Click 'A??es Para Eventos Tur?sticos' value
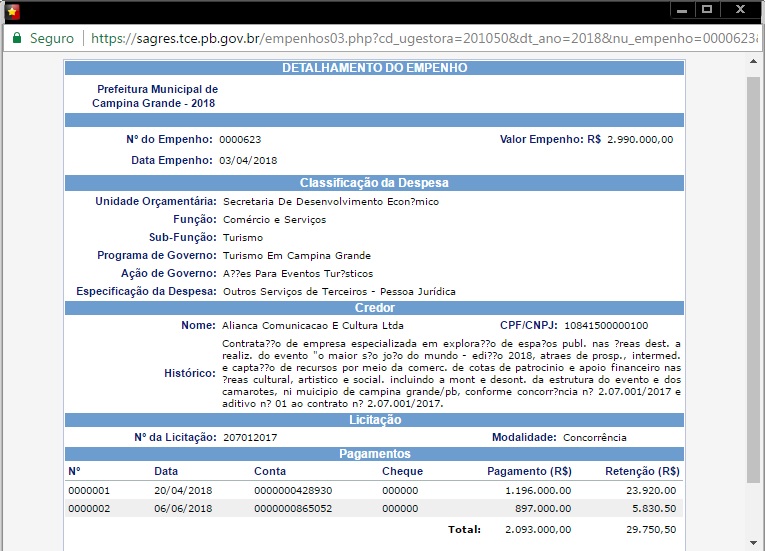765x551 pixels. pos(298,274)
